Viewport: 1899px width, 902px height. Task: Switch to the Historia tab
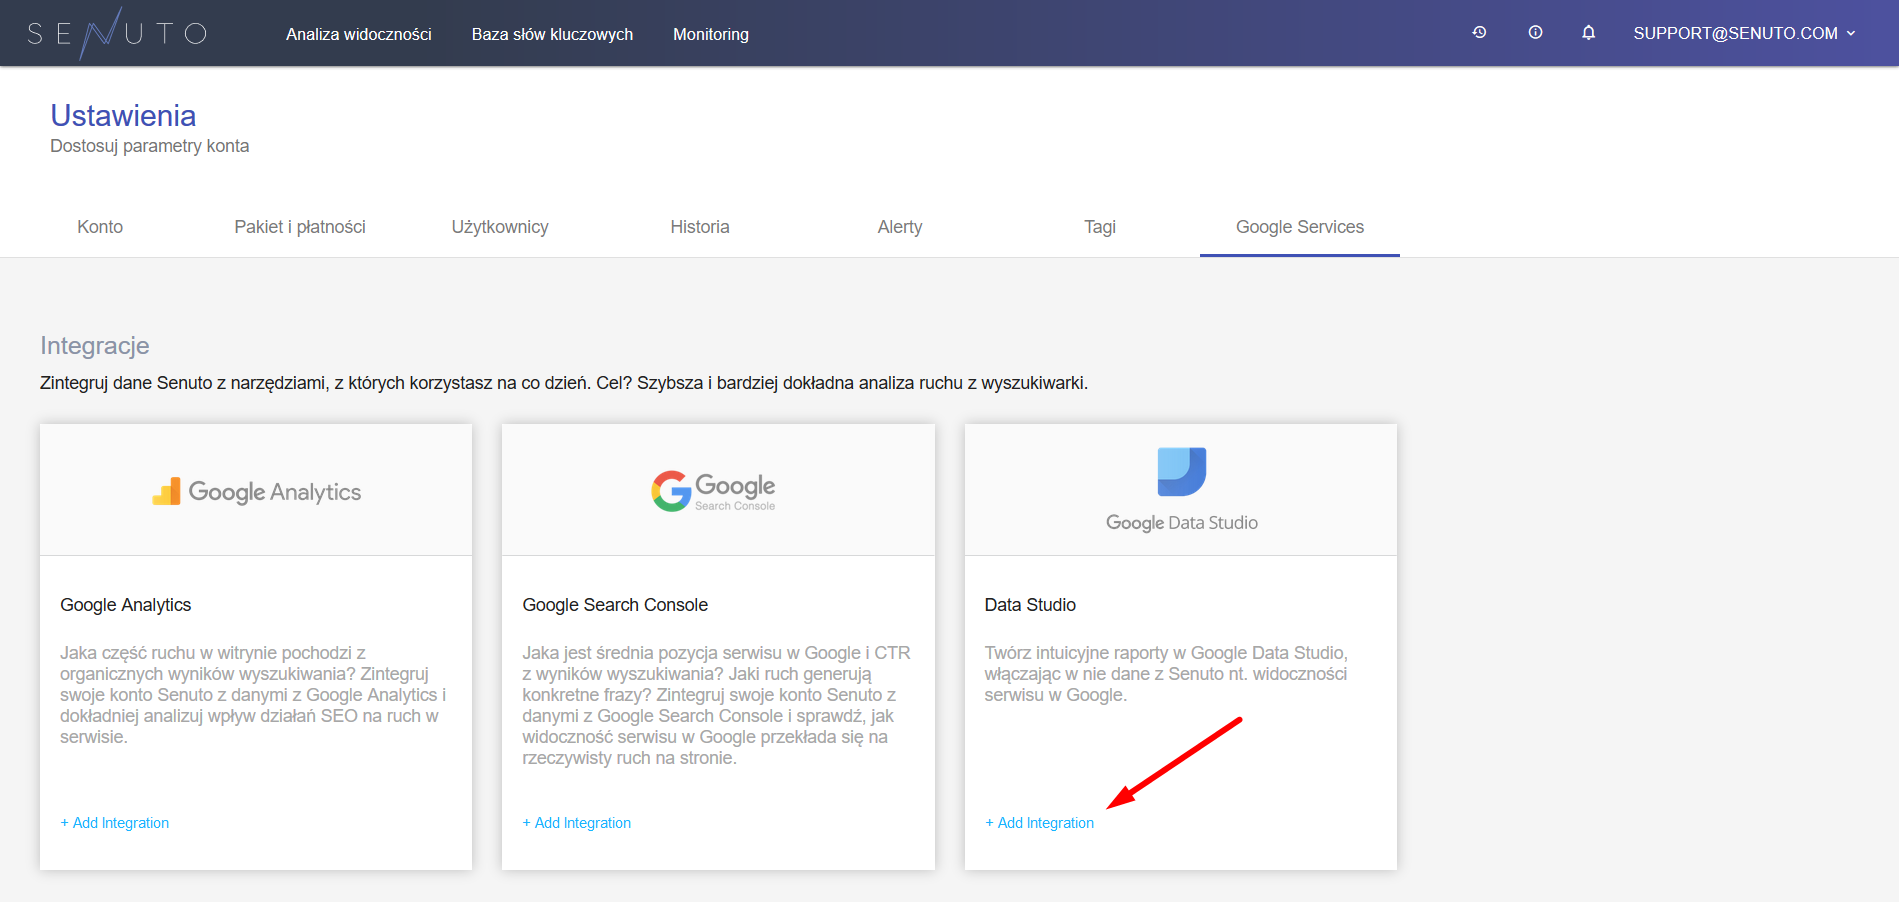coord(700,227)
